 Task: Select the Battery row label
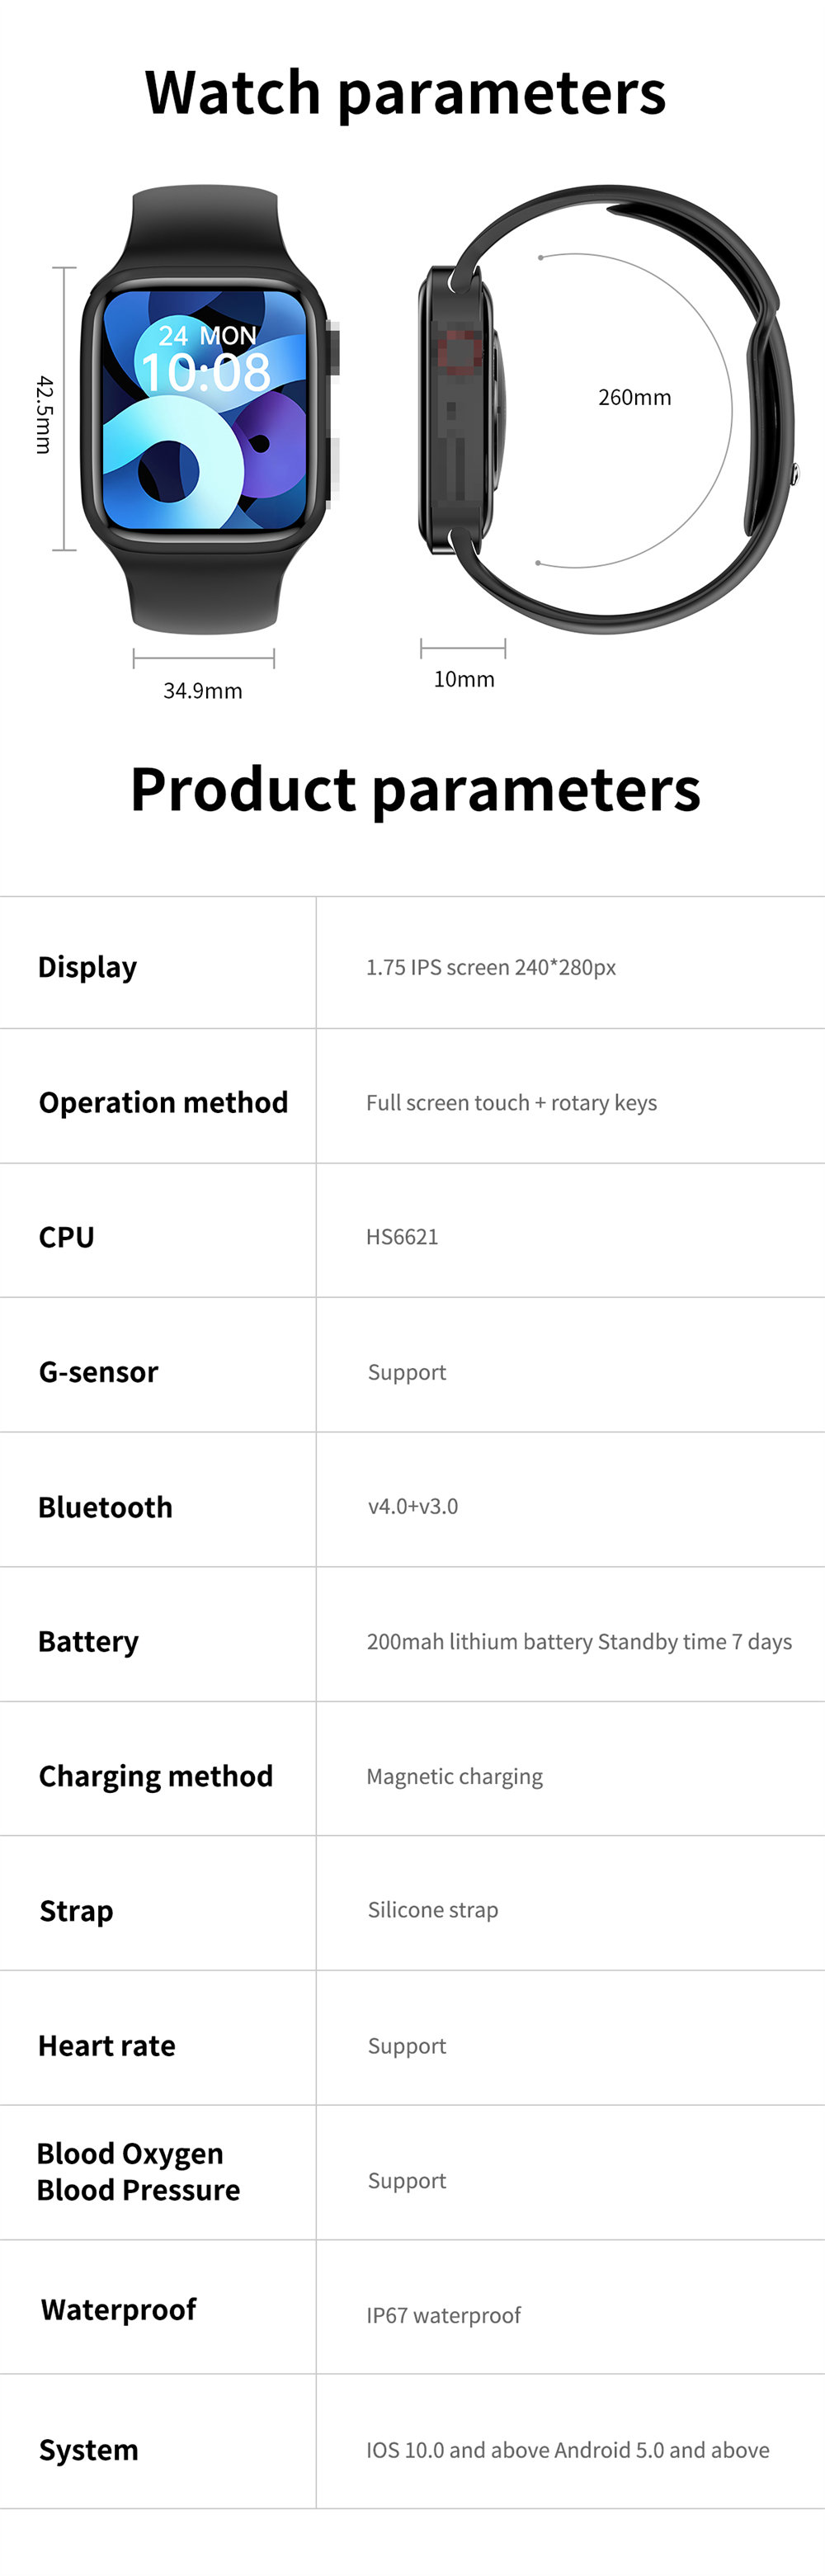[x=88, y=1642]
